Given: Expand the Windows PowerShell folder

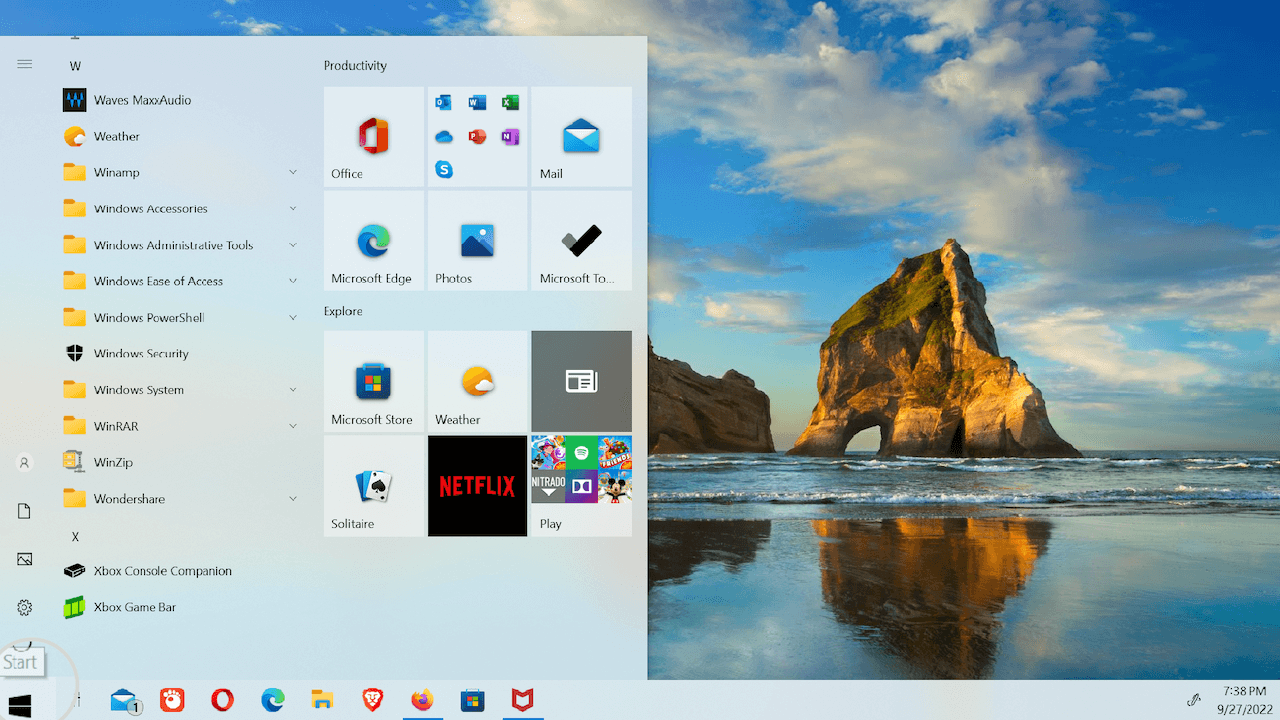Looking at the screenshot, I should click(x=293, y=317).
